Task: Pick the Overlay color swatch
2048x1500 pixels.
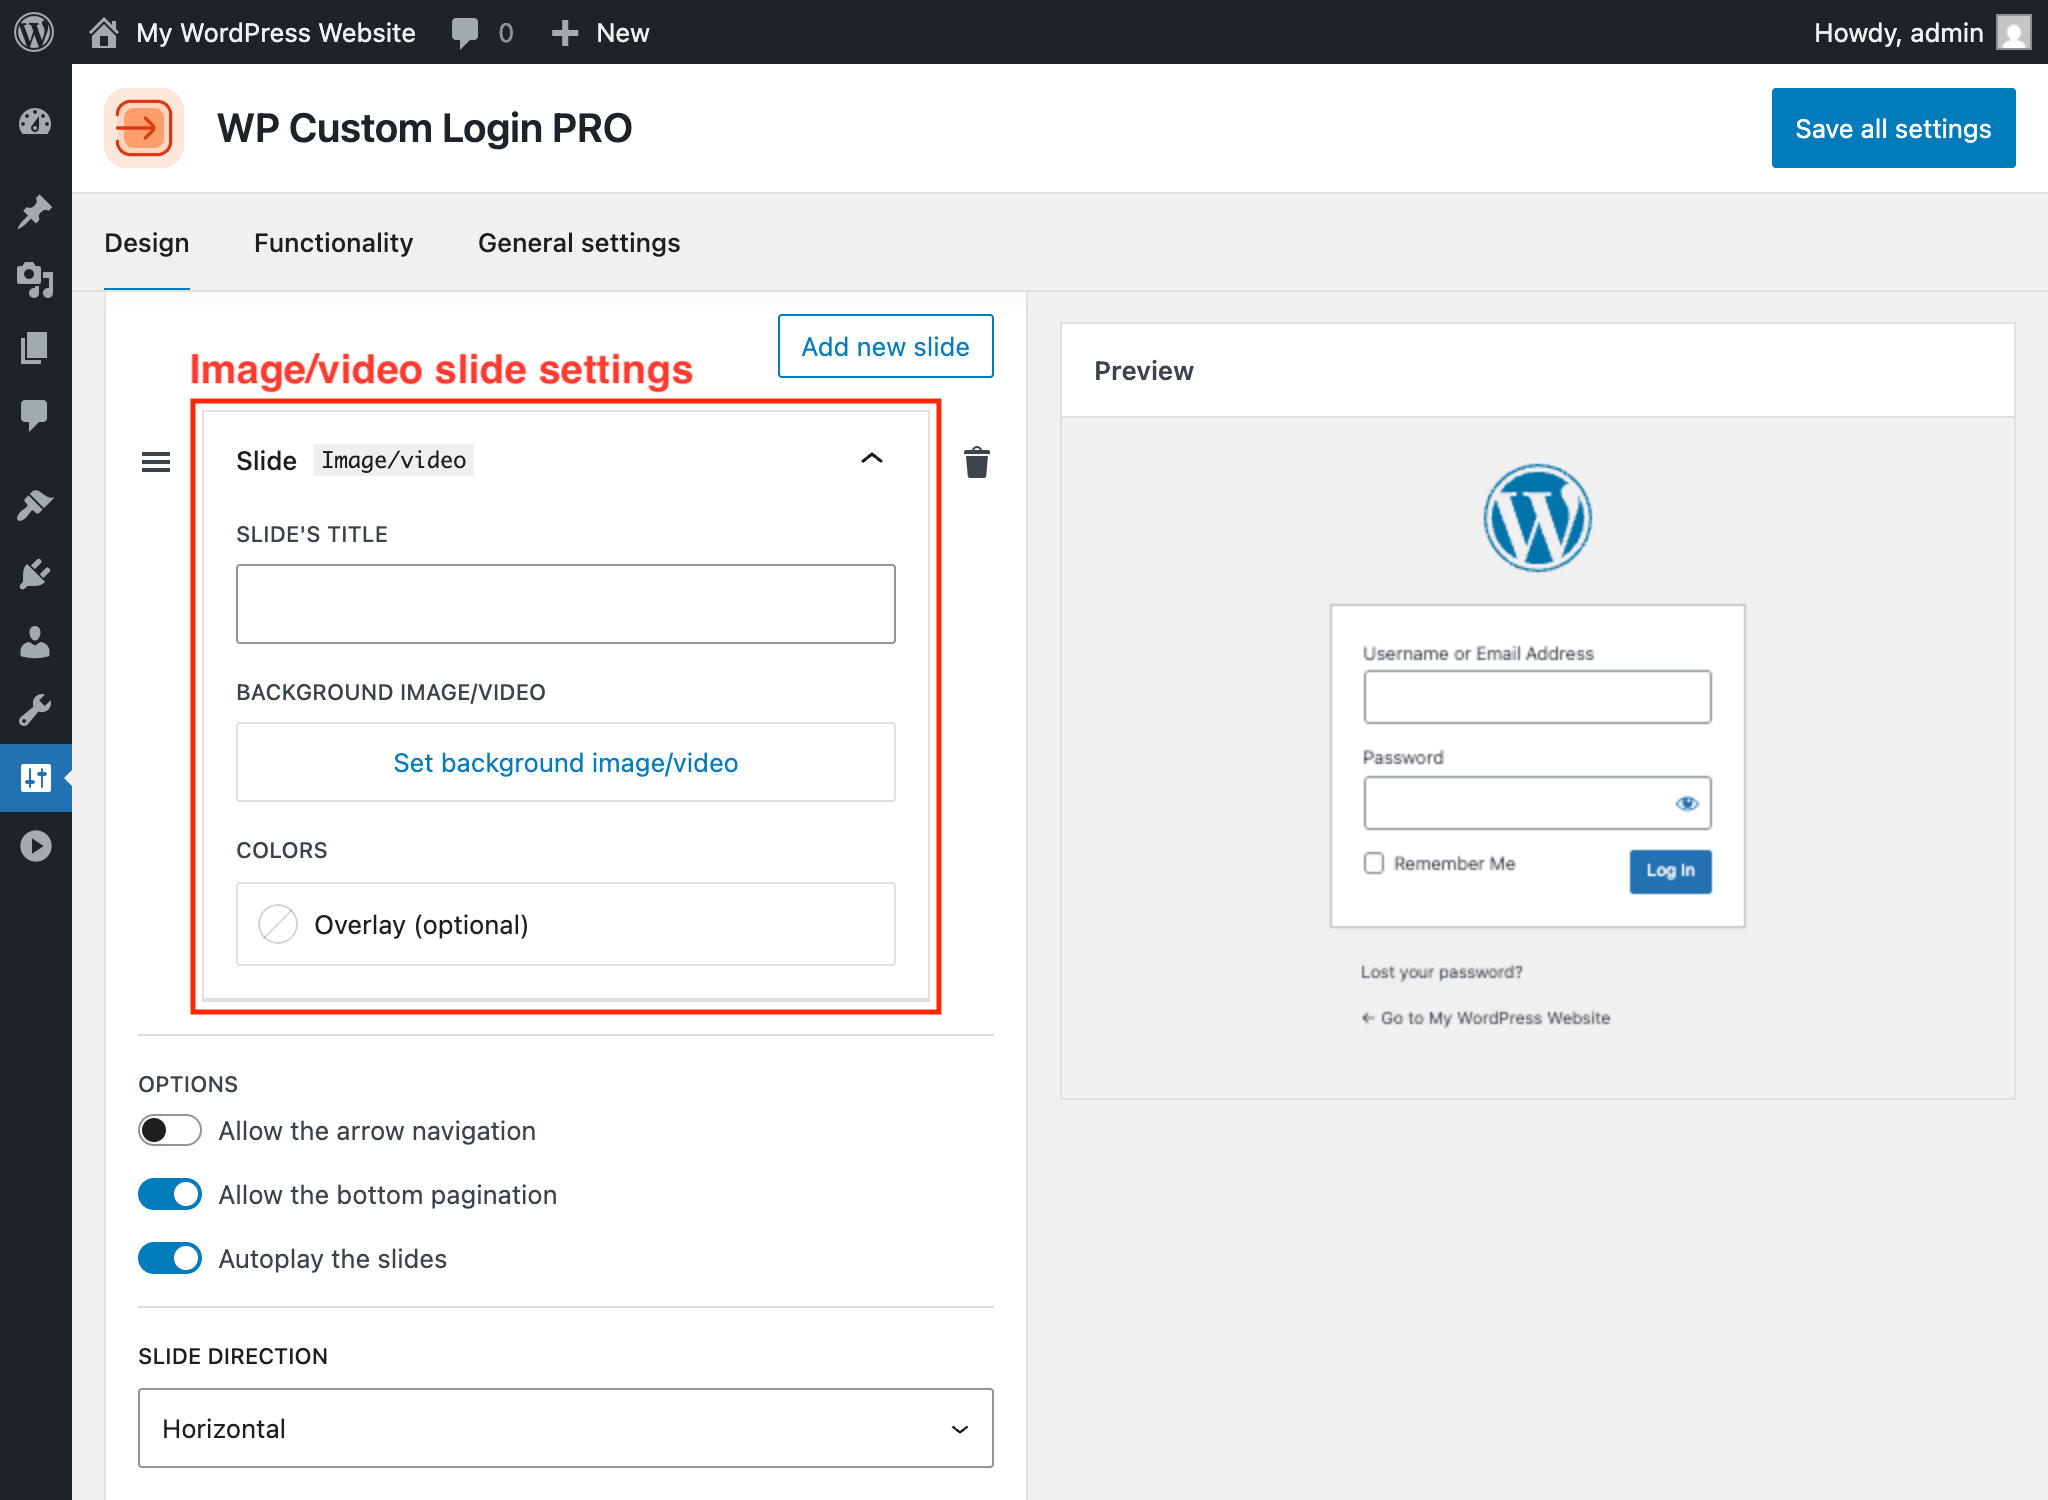Action: coord(277,924)
